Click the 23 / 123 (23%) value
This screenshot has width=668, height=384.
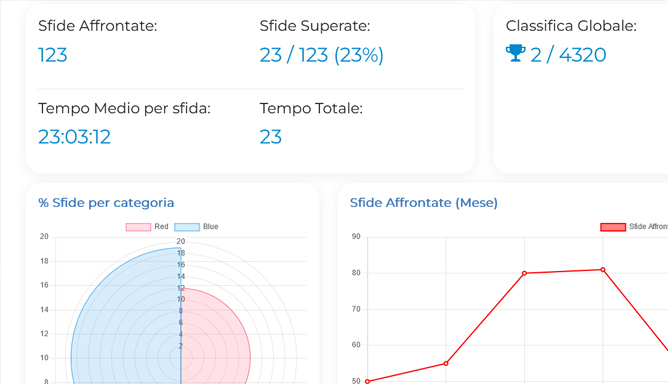(322, 55)
